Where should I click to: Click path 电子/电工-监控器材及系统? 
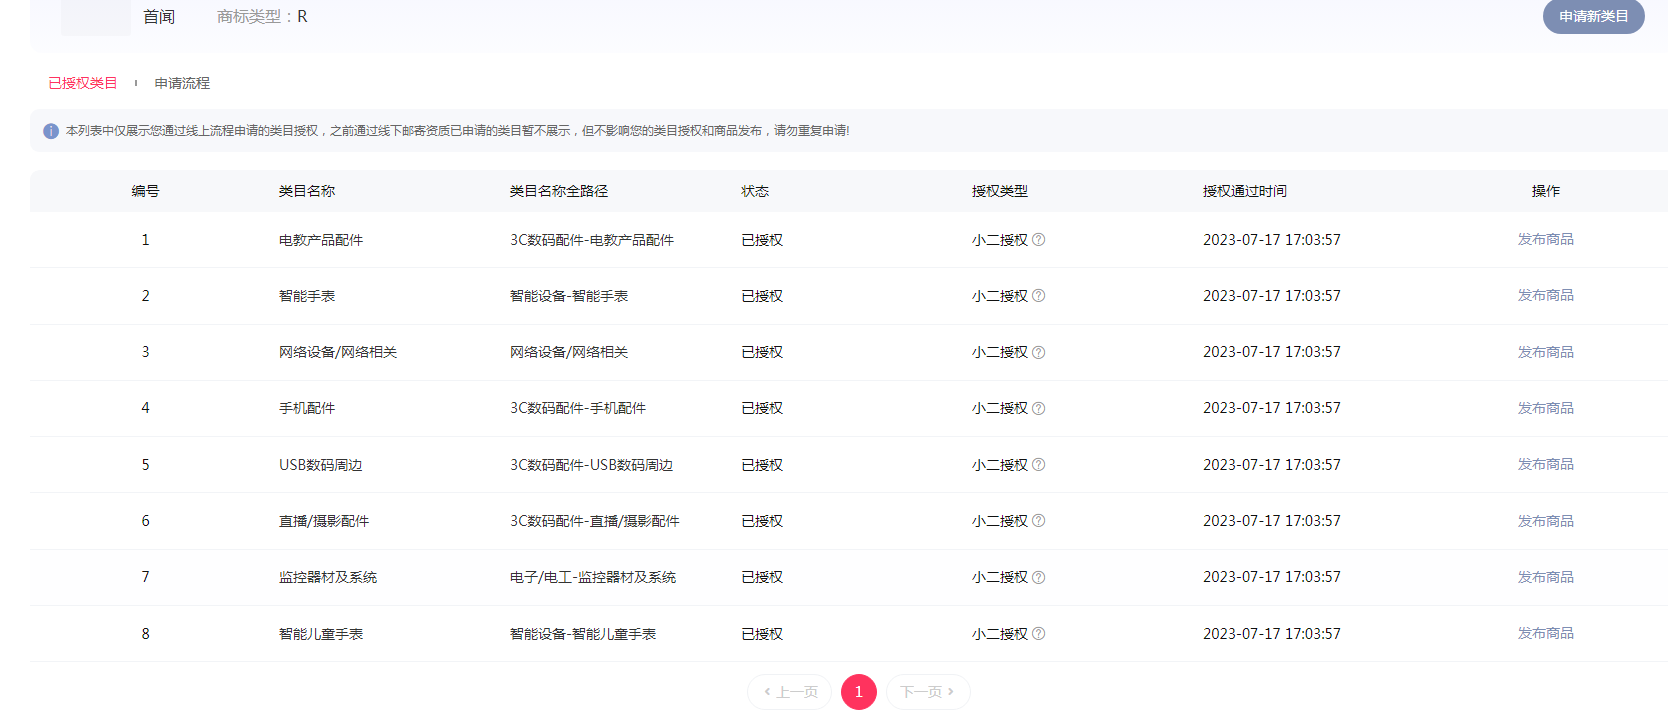point(593,577)
